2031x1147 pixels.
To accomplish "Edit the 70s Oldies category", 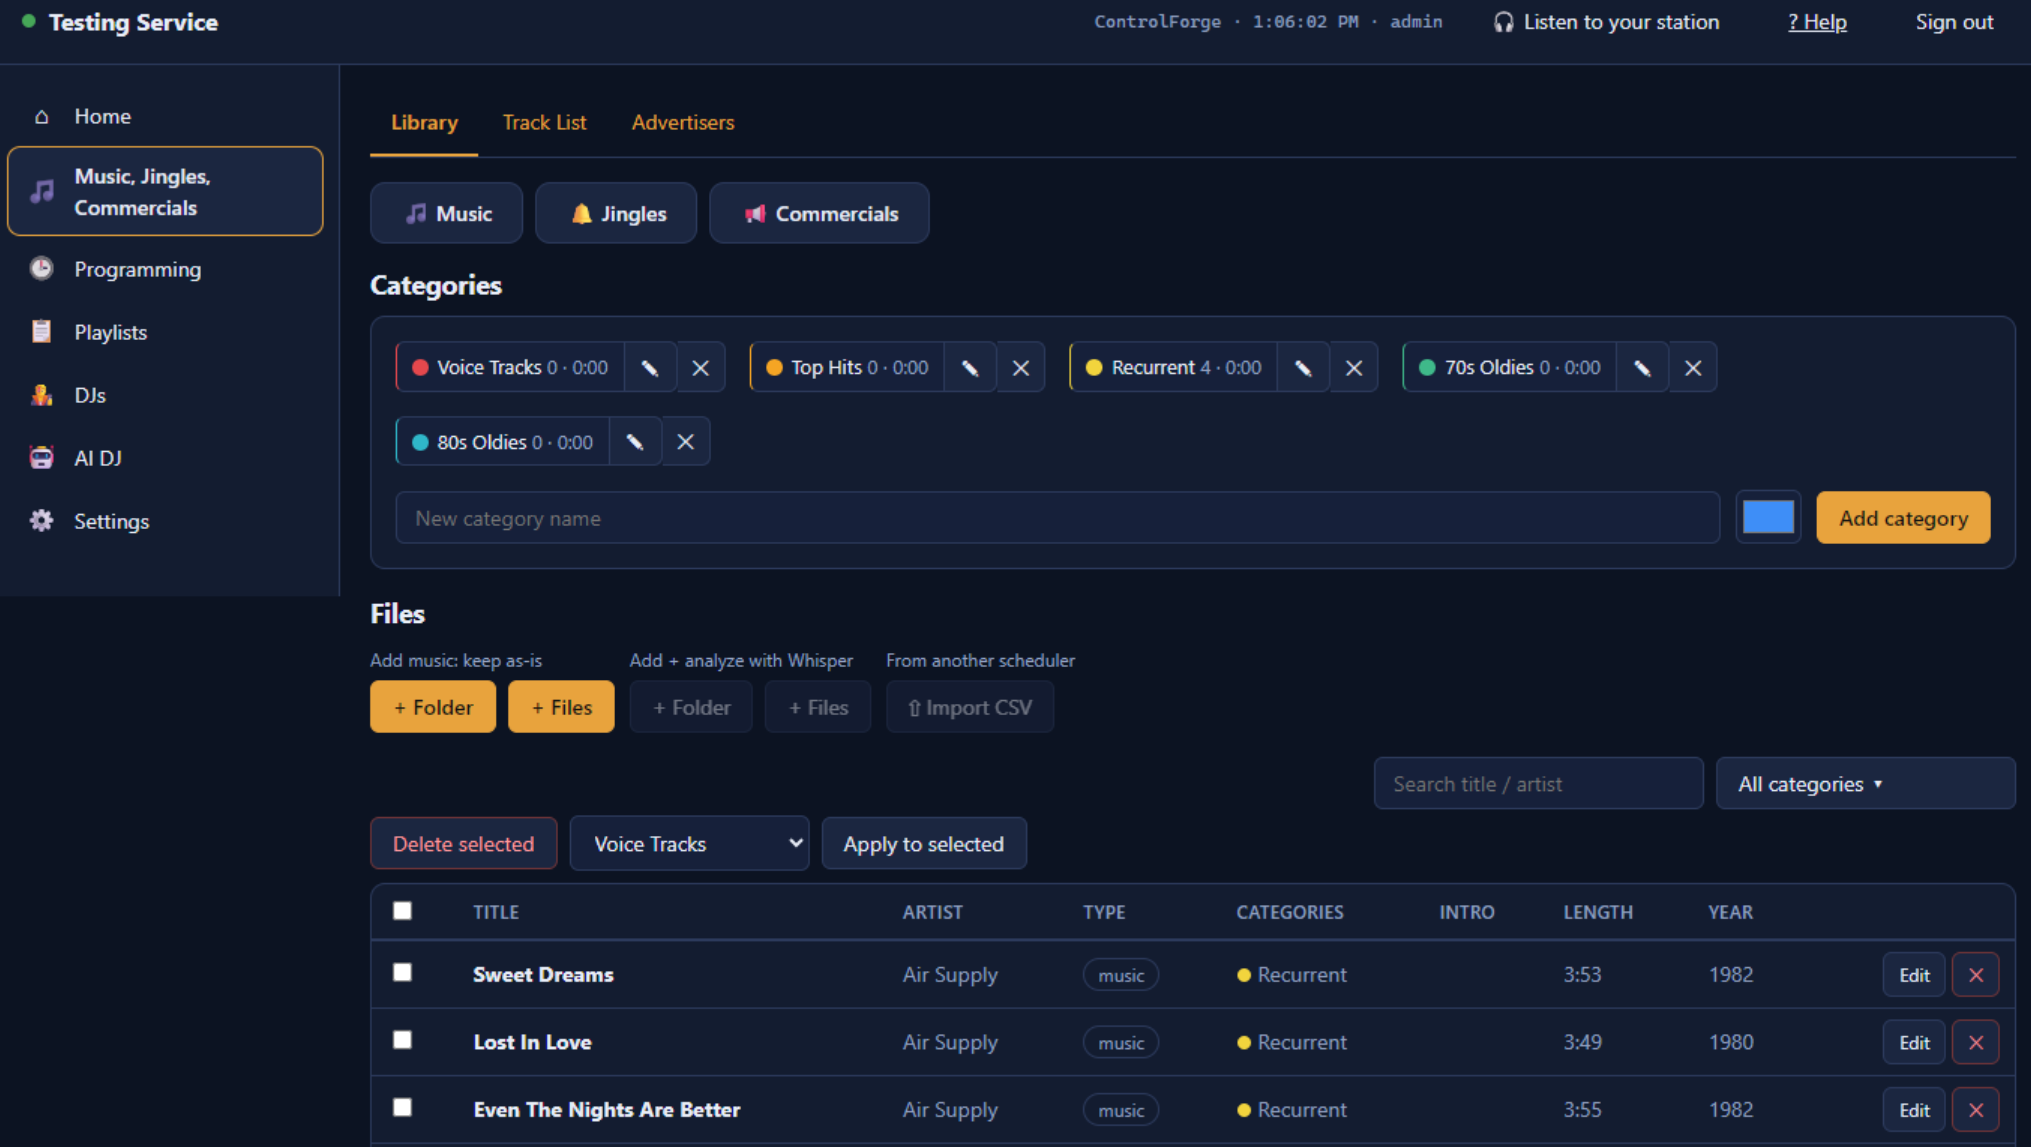I will point(1642,368).
